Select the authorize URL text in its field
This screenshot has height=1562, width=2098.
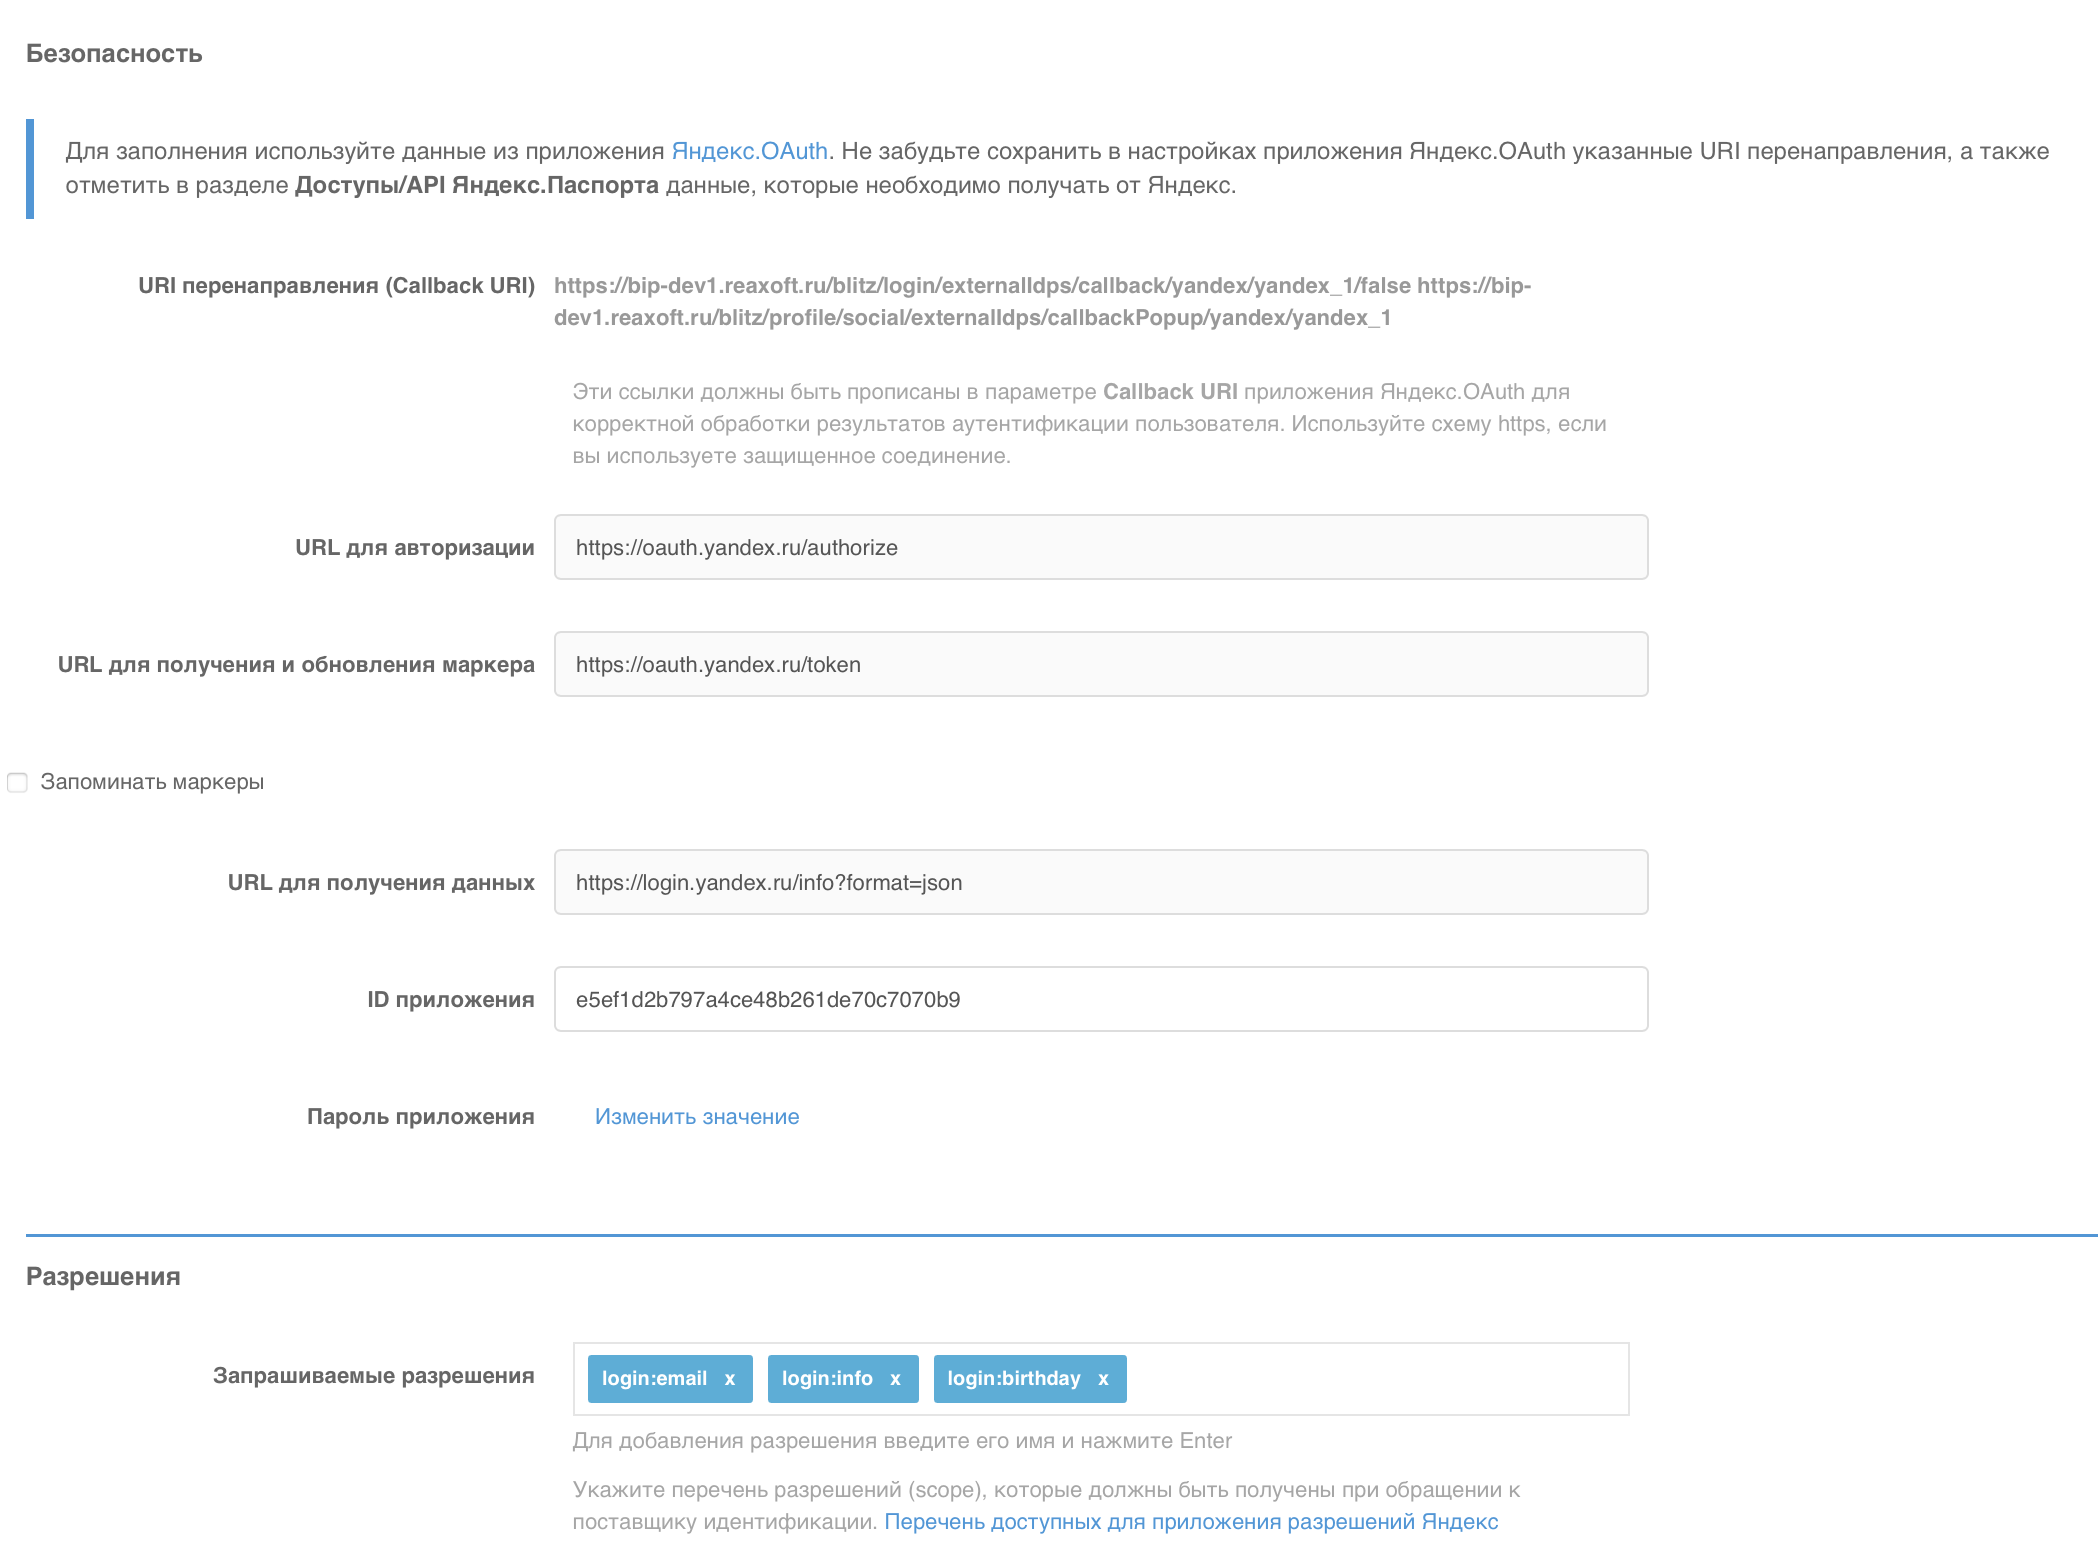737,547
